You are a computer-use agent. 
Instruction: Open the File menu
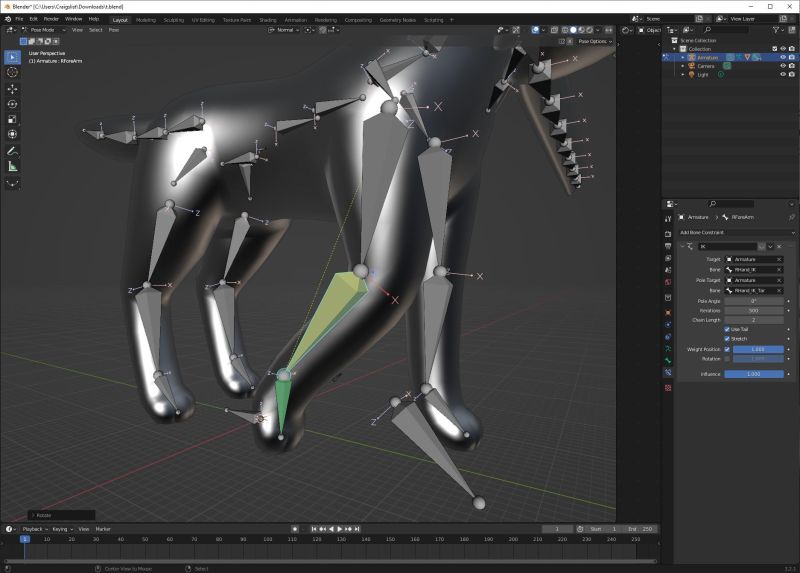pyautogui.click(x=19, y=19)
